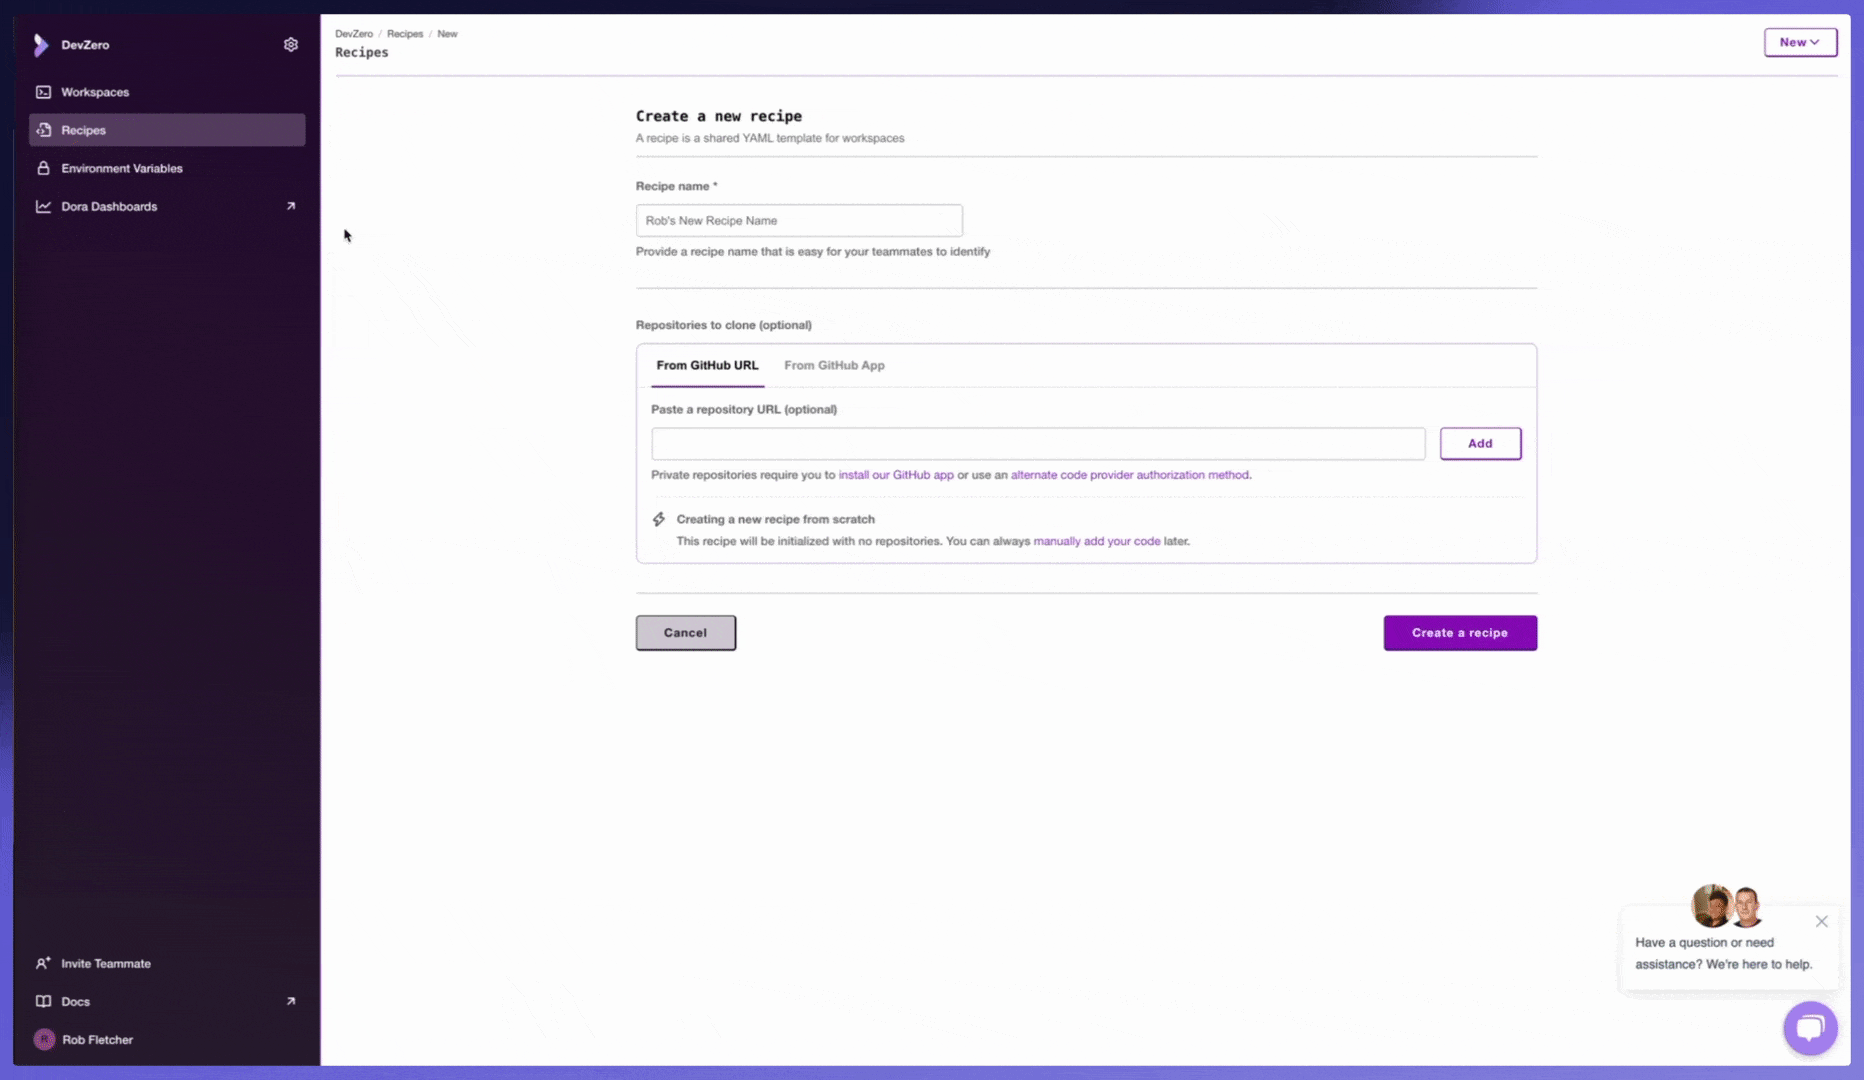The width and height of the screenshot is (1864, 1080).
Task: Open the chat support bubble icon
Action: click(1809, 1027)
